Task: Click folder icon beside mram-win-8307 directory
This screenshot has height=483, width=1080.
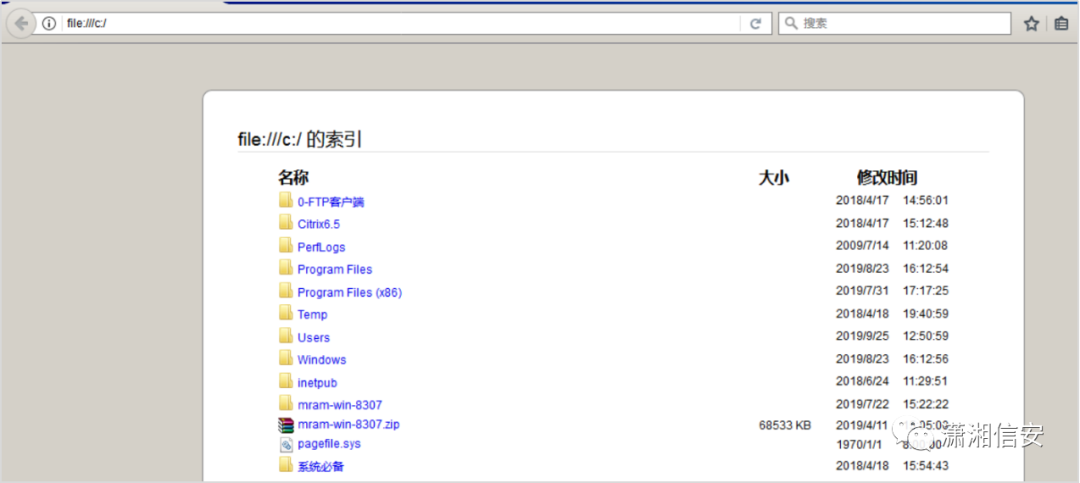Action: (286, 403)
